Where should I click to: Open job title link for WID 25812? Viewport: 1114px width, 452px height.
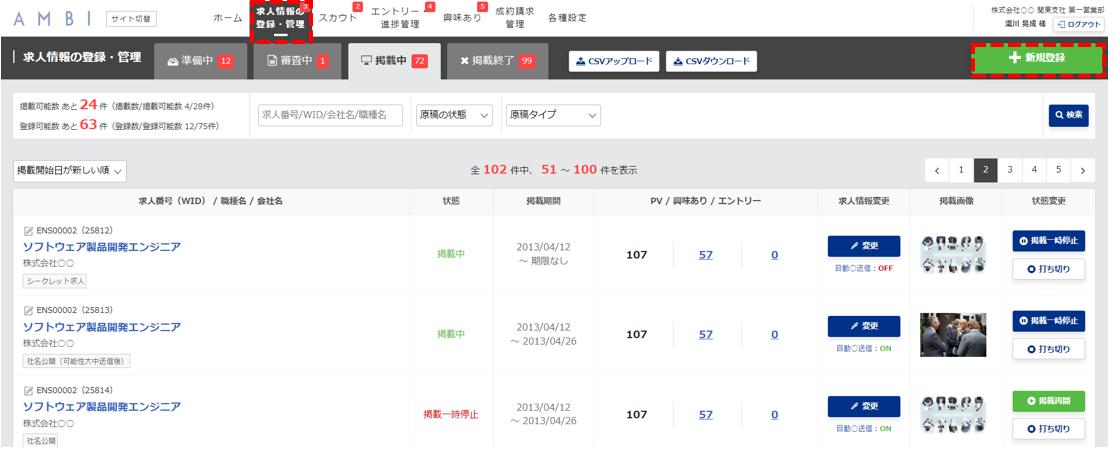[x=102, y=247]
